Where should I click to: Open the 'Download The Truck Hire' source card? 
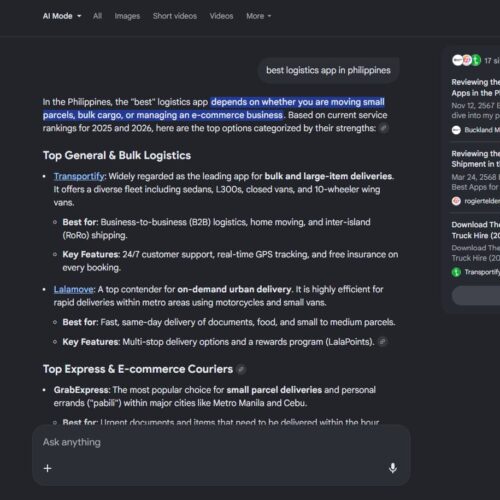tap(476, 248)
